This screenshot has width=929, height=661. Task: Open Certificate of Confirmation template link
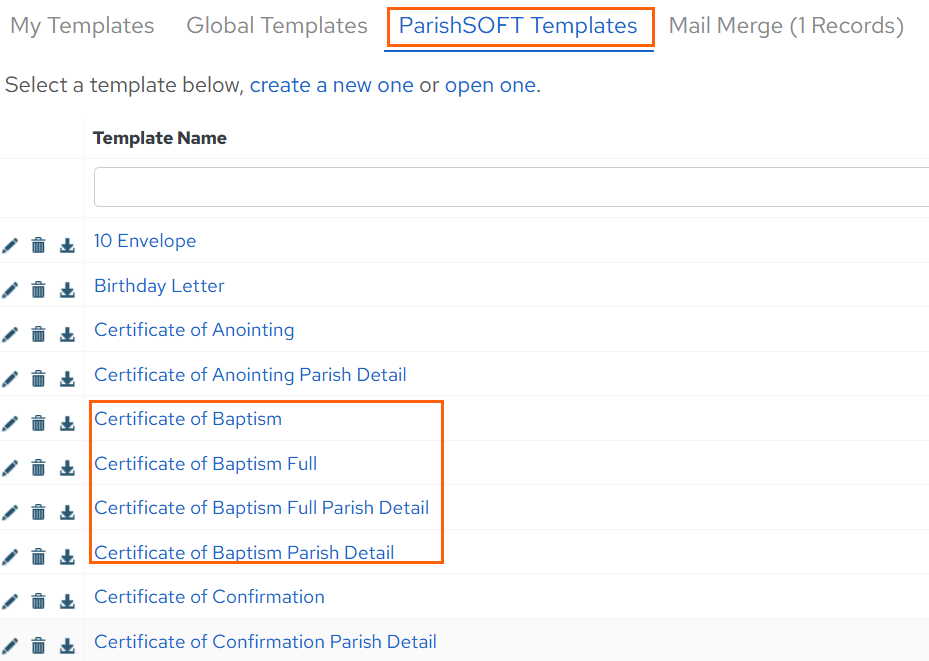(x=209, y=597)
